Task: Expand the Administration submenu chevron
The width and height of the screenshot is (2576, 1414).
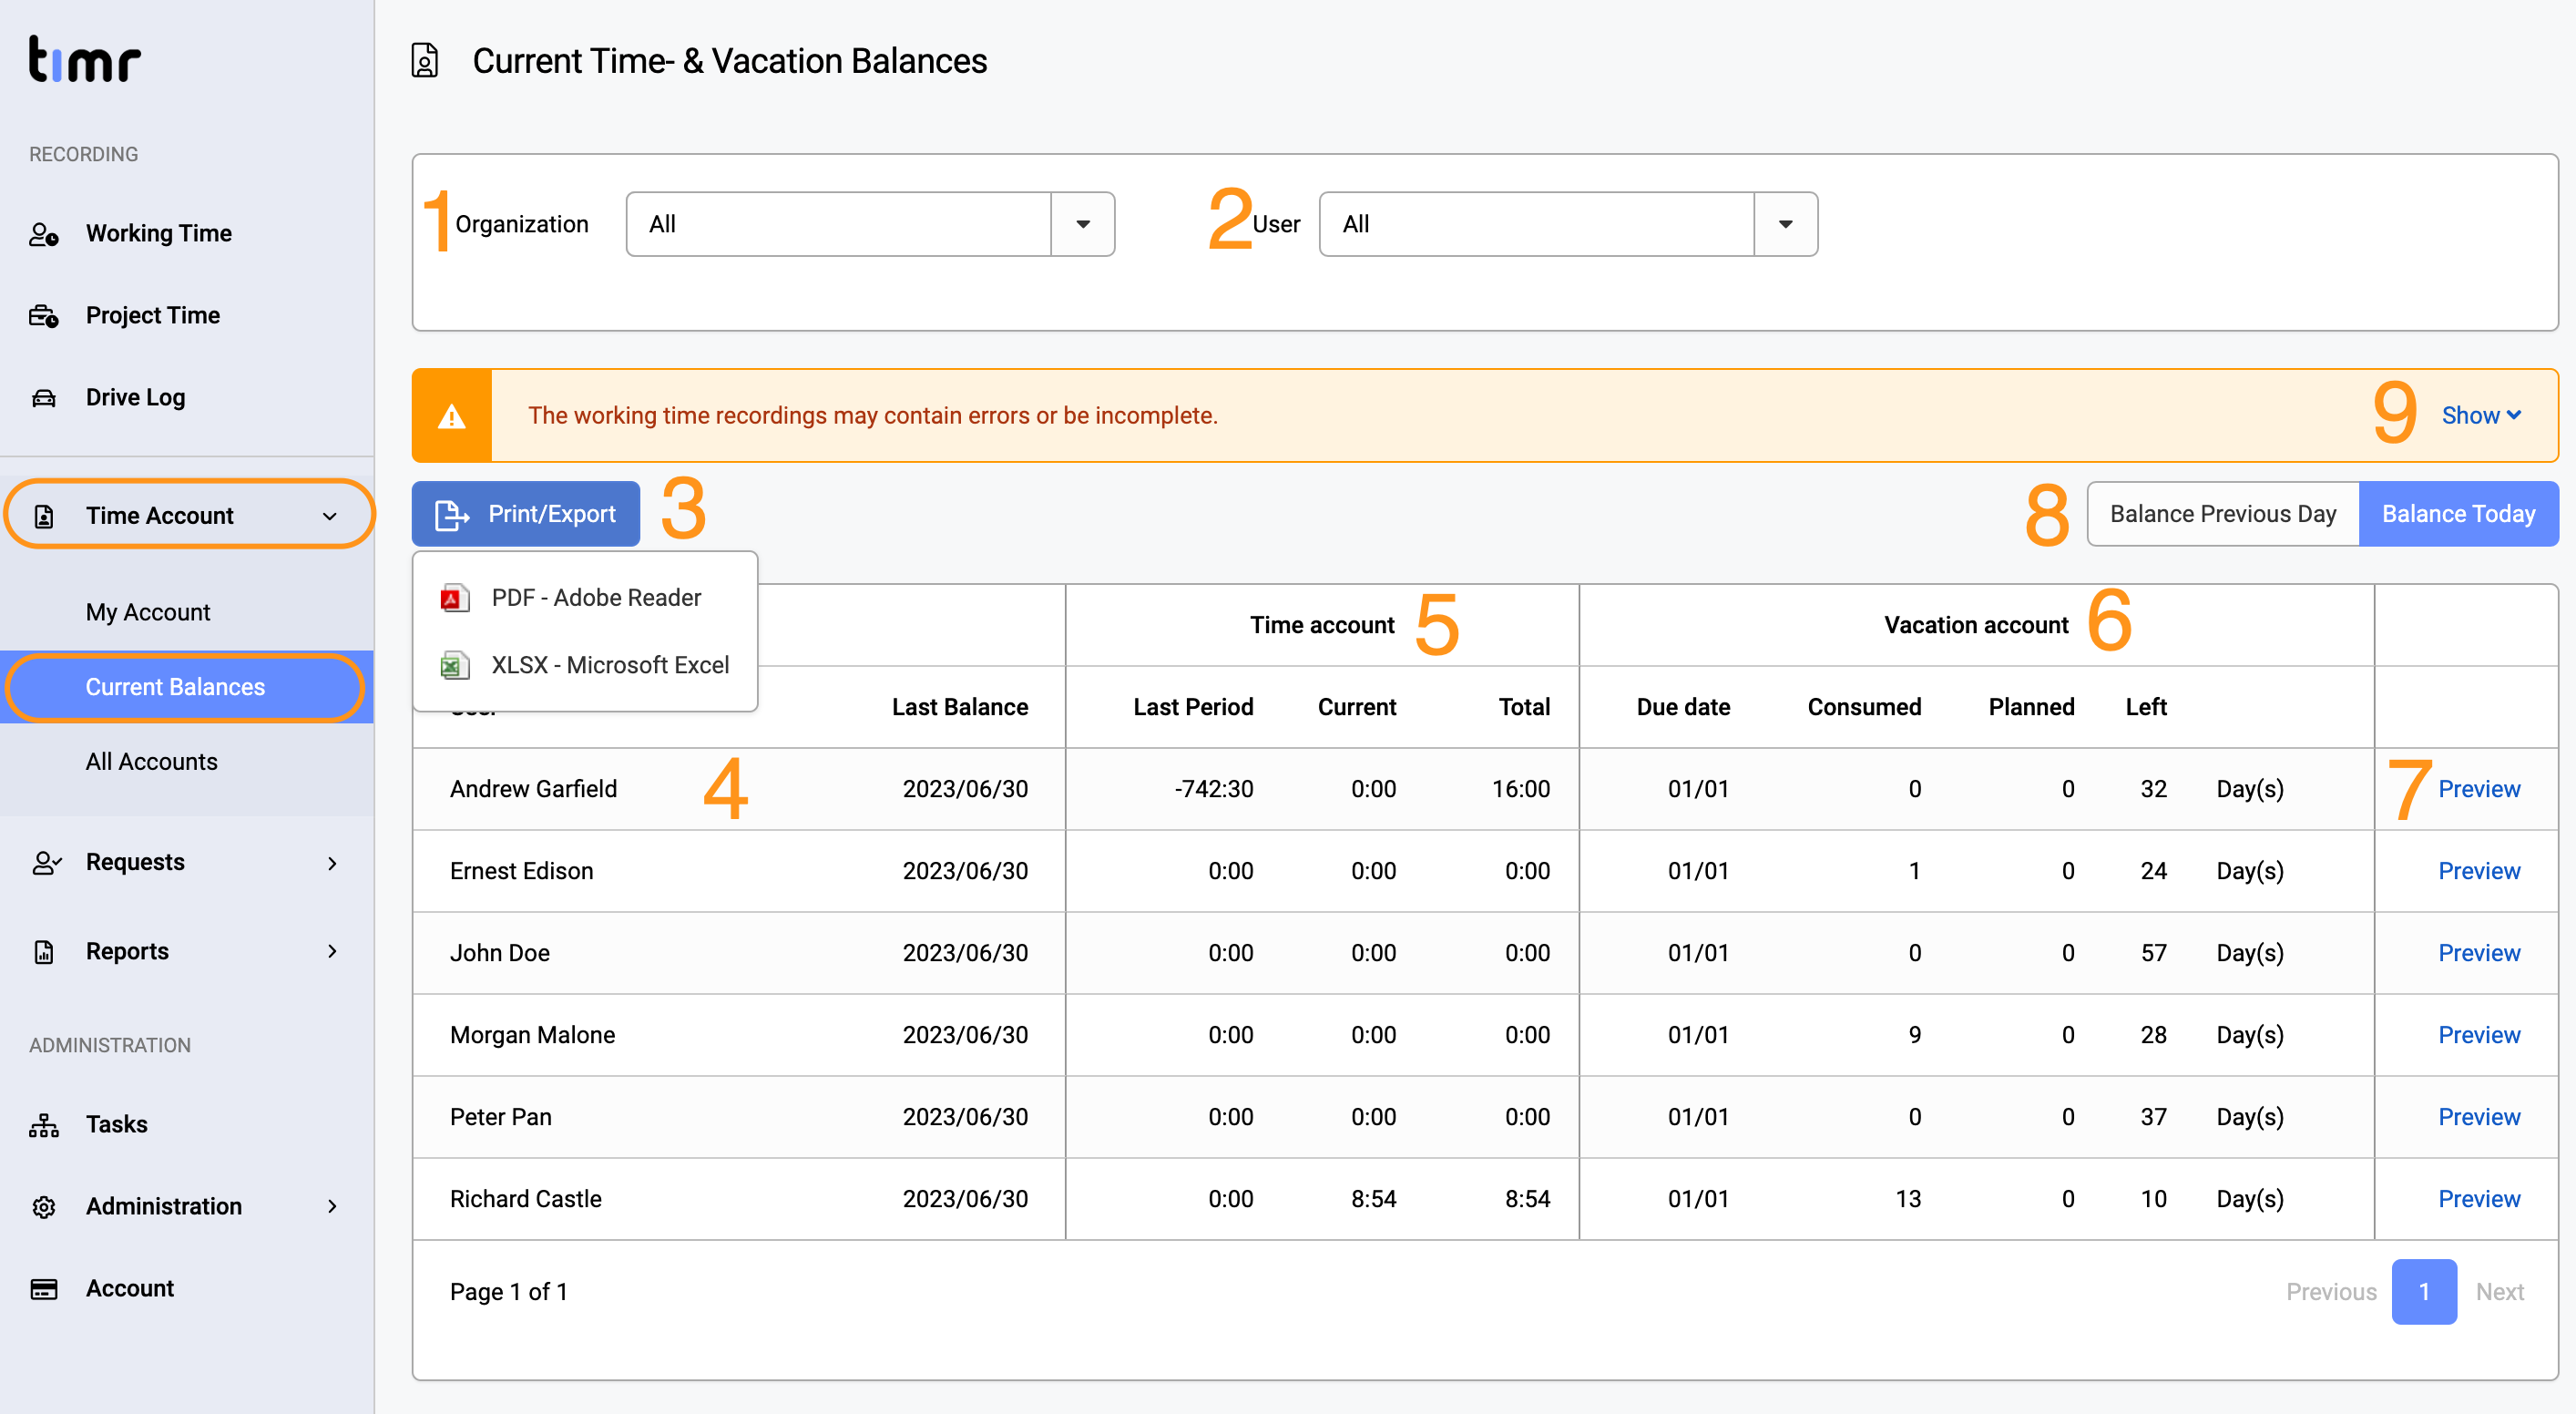Action: [x=332, y=1207]
